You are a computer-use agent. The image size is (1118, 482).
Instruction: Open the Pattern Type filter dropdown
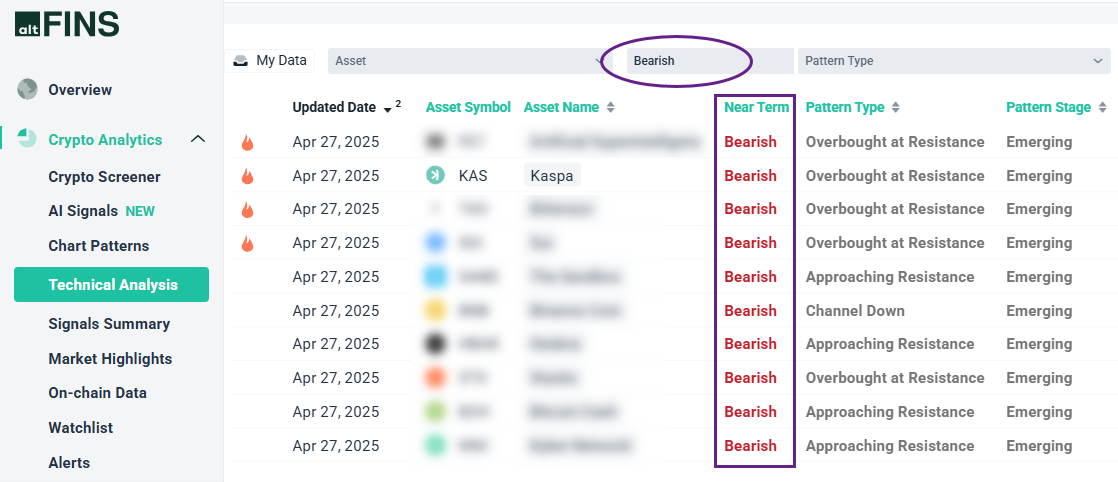click(x=953, y=61)
